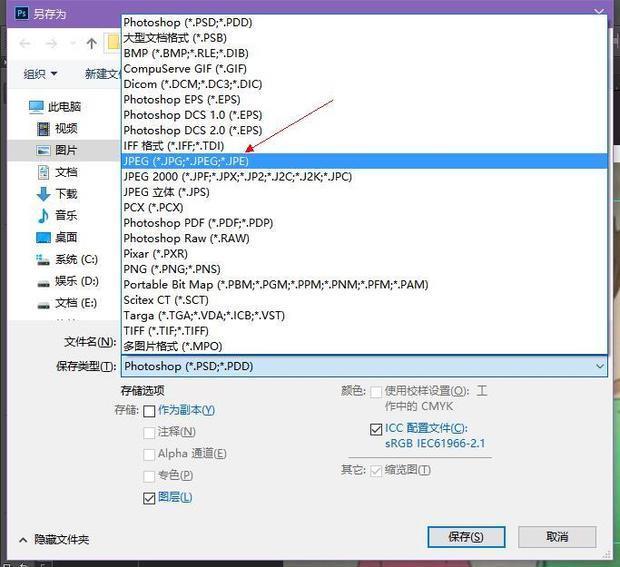Image resolution: width=620 pixels, height=567 pixels.
Task: Collapse folders via 隐藏文件夹
Action: pyautogui.click(x=54, y=540)
